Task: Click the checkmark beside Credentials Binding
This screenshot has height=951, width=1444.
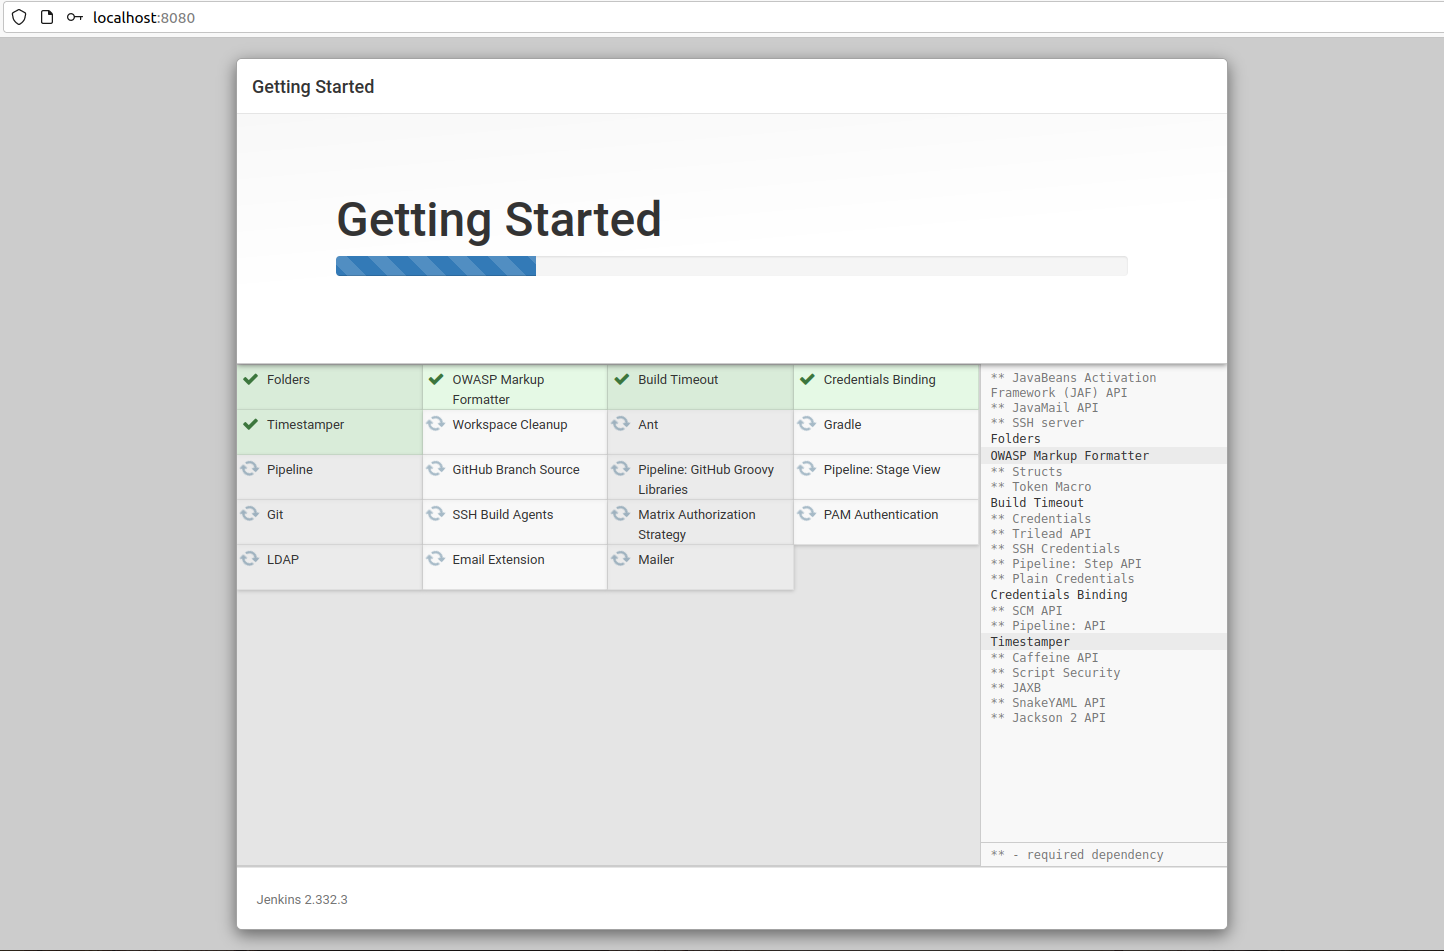Action: [x=807, y=379]
